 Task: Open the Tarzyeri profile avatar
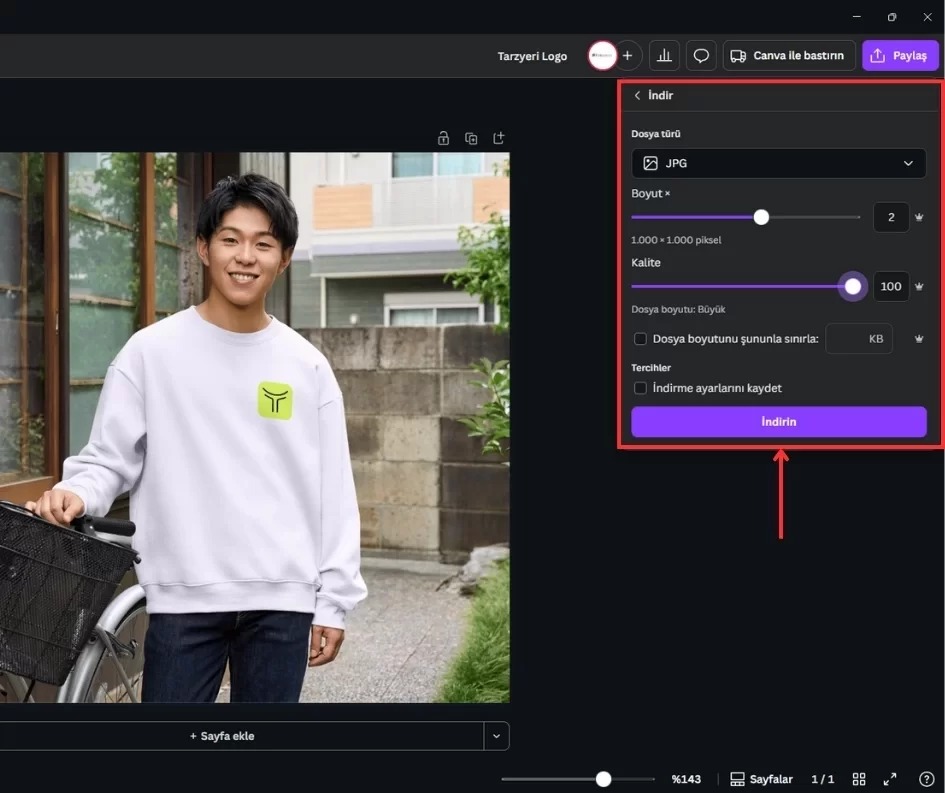[602, 55]
